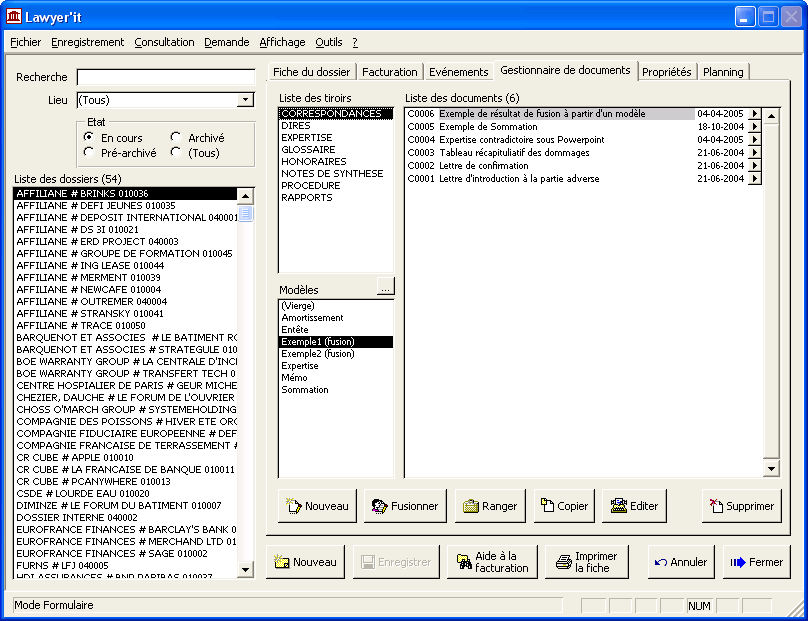Click the Supprimer delete icon button
808x621 pixels.
click(x=740, y=506)
